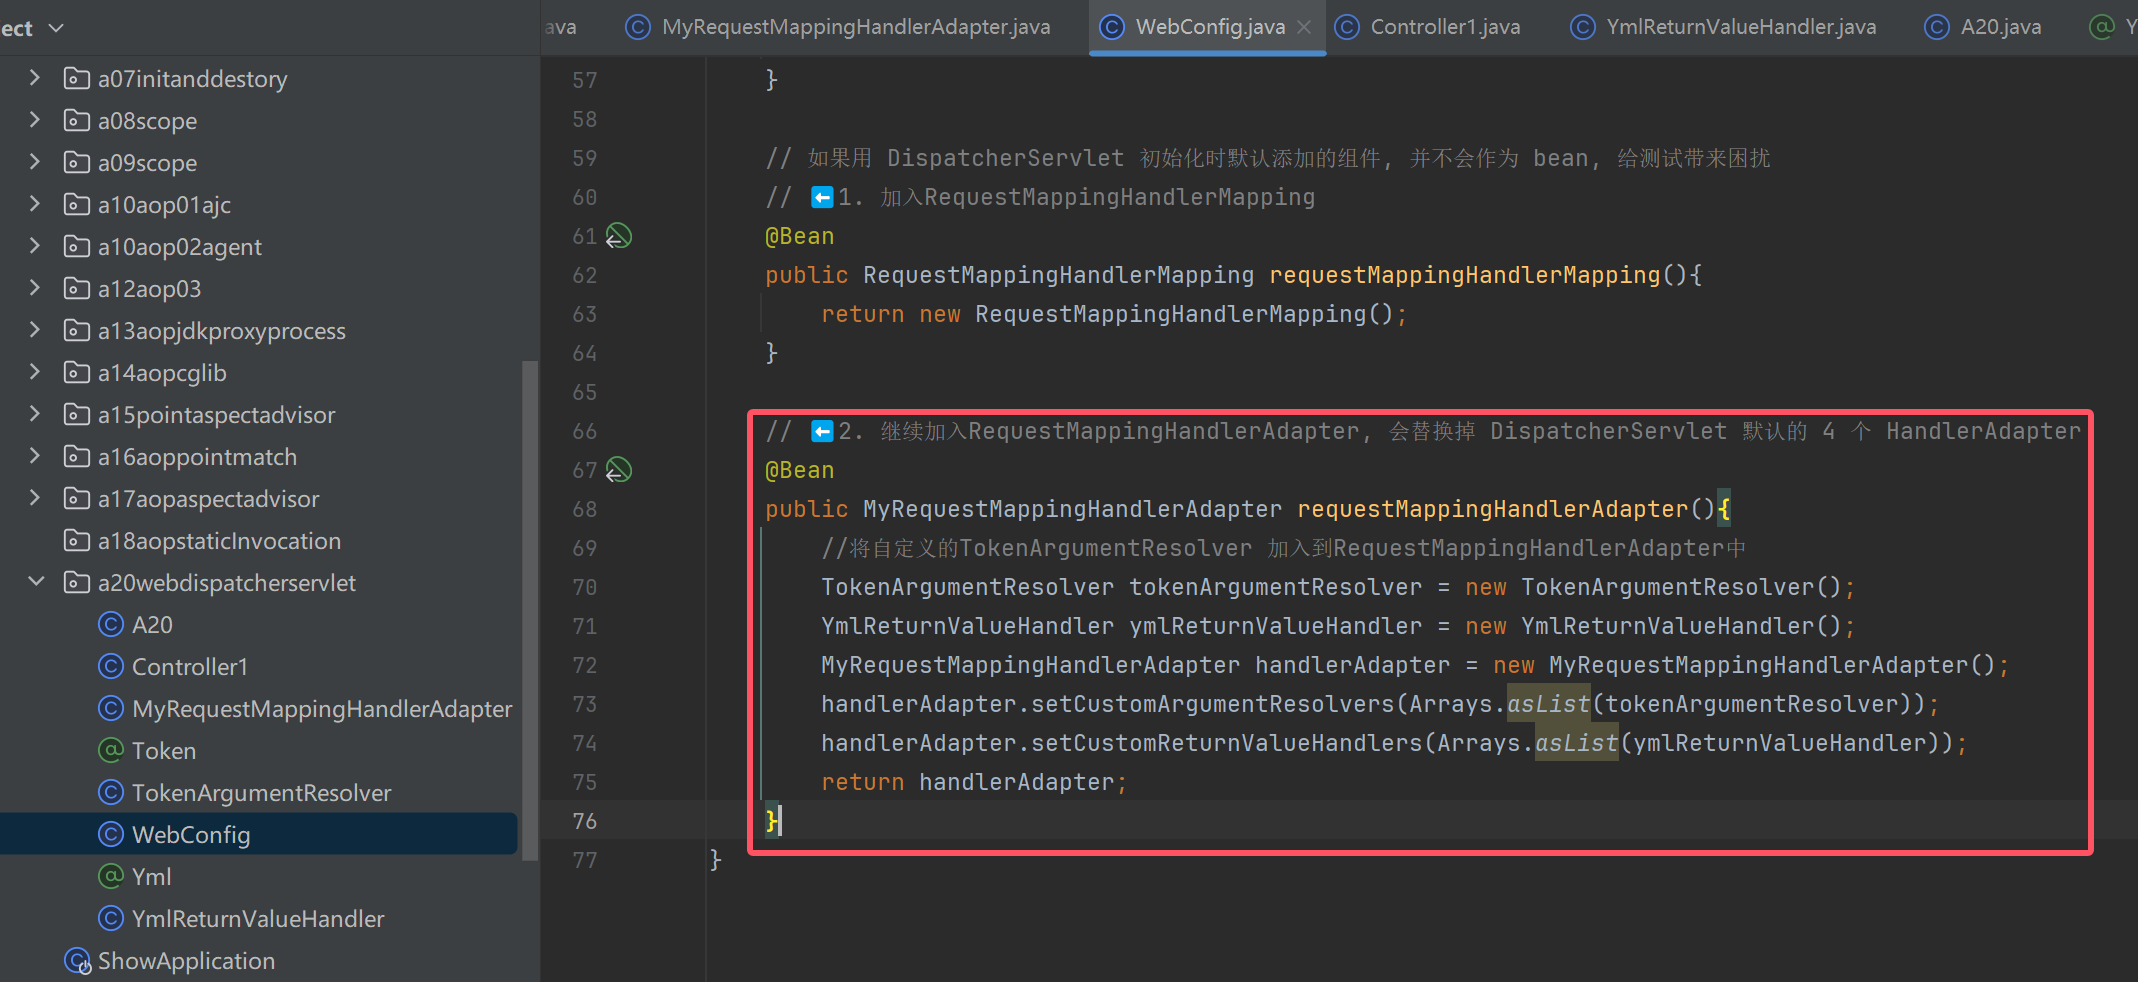Image resolution: width=2138 pixels, height=982 pixels.
Task: Expand the a16aoppointmatch package
Action: 35,455
